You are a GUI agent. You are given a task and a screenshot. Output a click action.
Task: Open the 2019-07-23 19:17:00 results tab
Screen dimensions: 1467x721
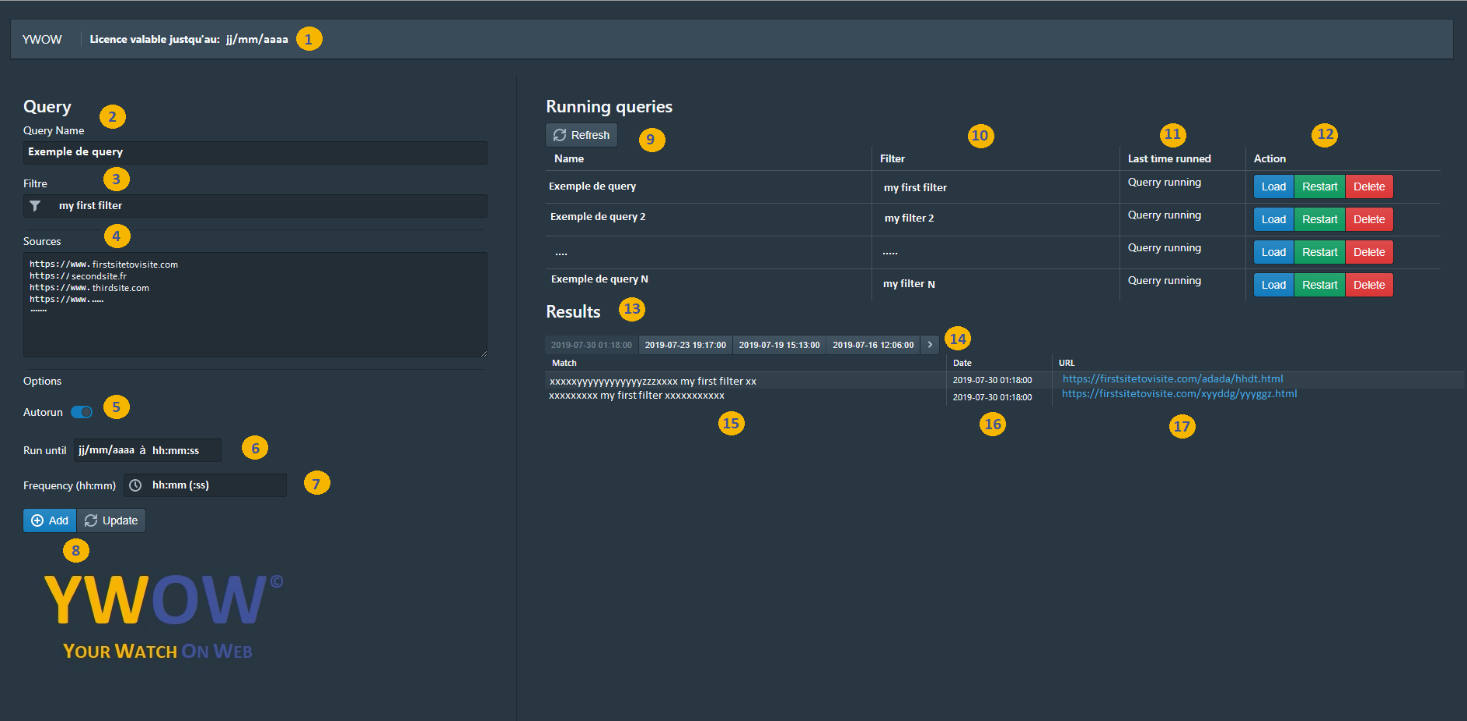685,345
